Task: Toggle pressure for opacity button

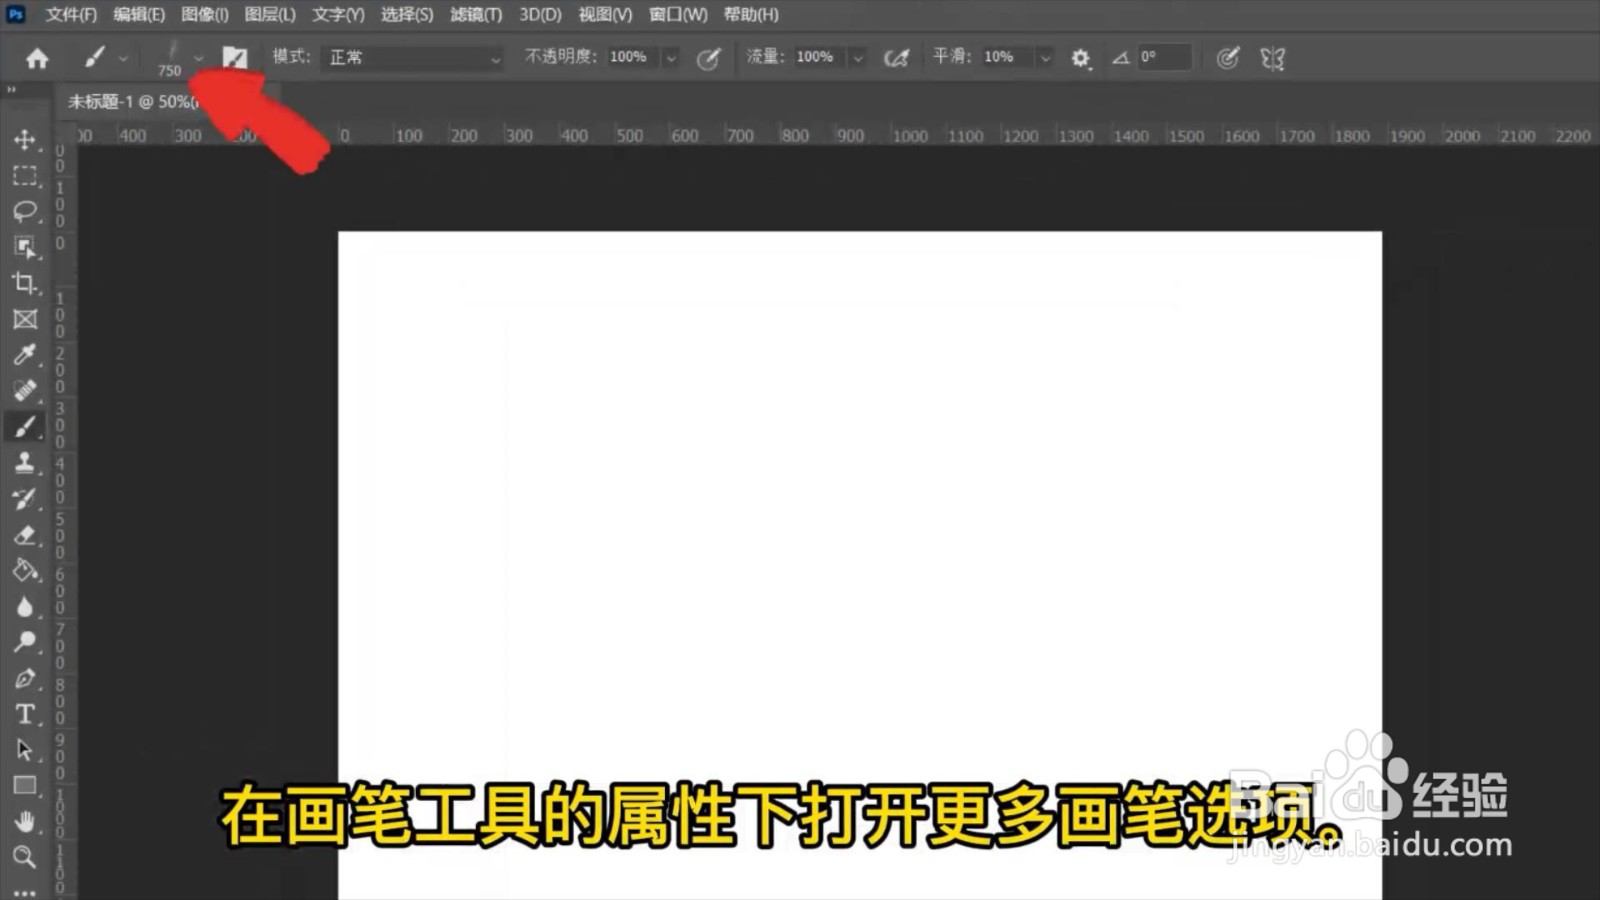Action: click(708, 58)
